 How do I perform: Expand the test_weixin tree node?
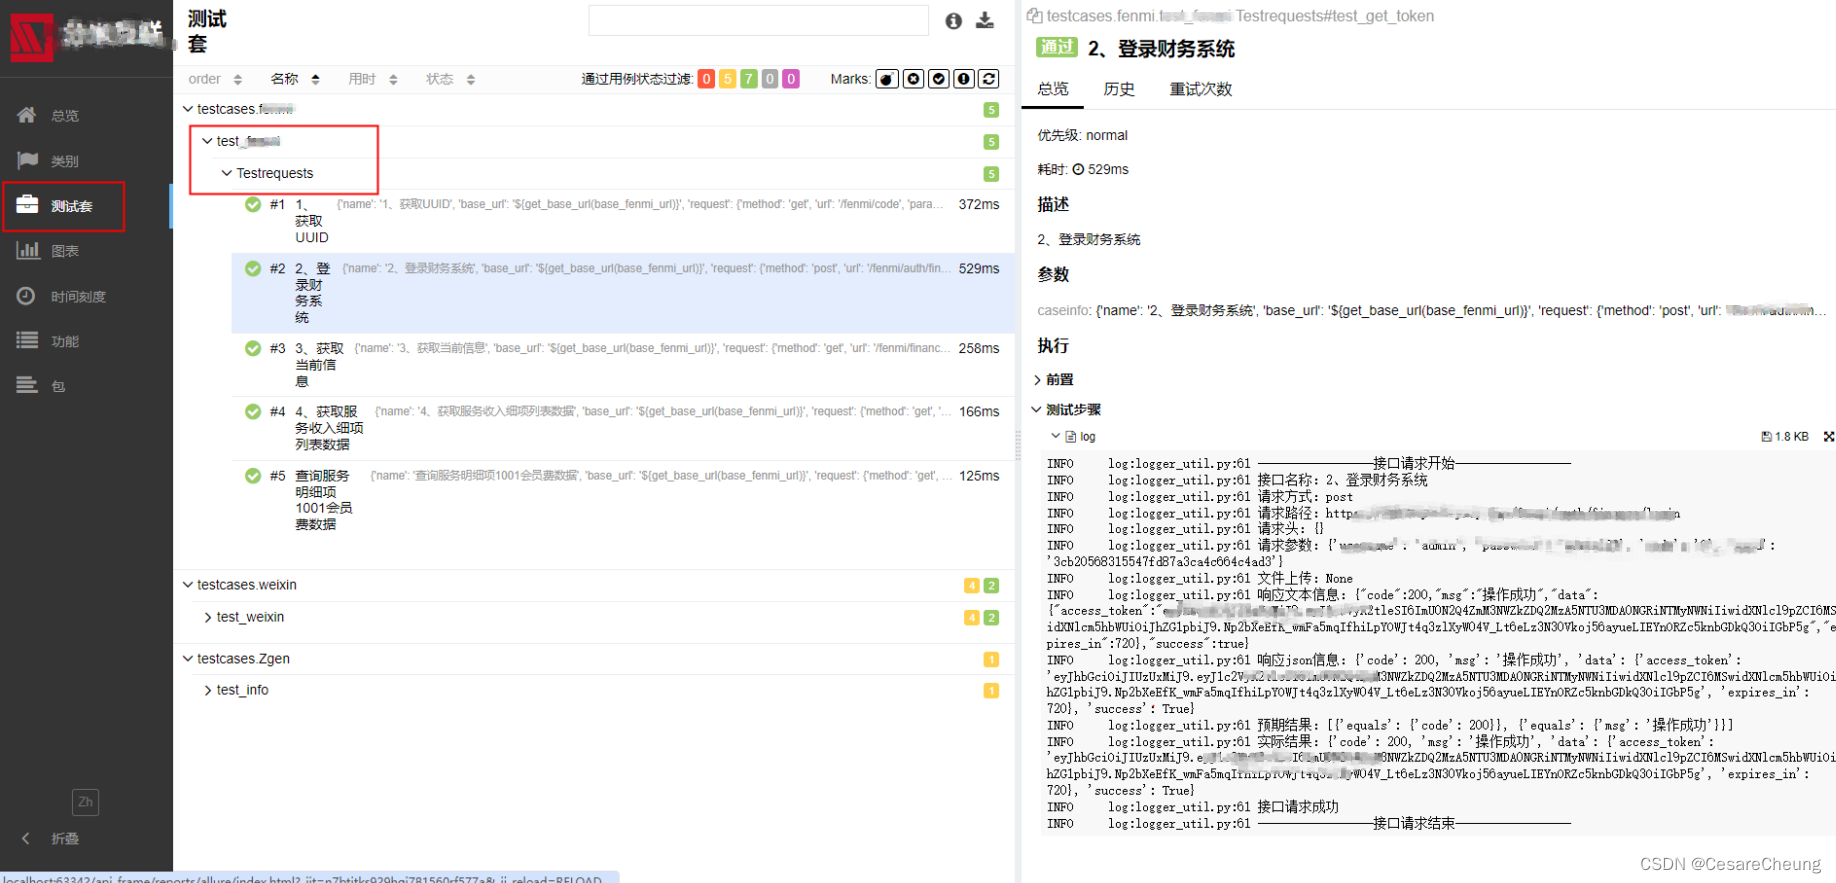pos(208,617)
